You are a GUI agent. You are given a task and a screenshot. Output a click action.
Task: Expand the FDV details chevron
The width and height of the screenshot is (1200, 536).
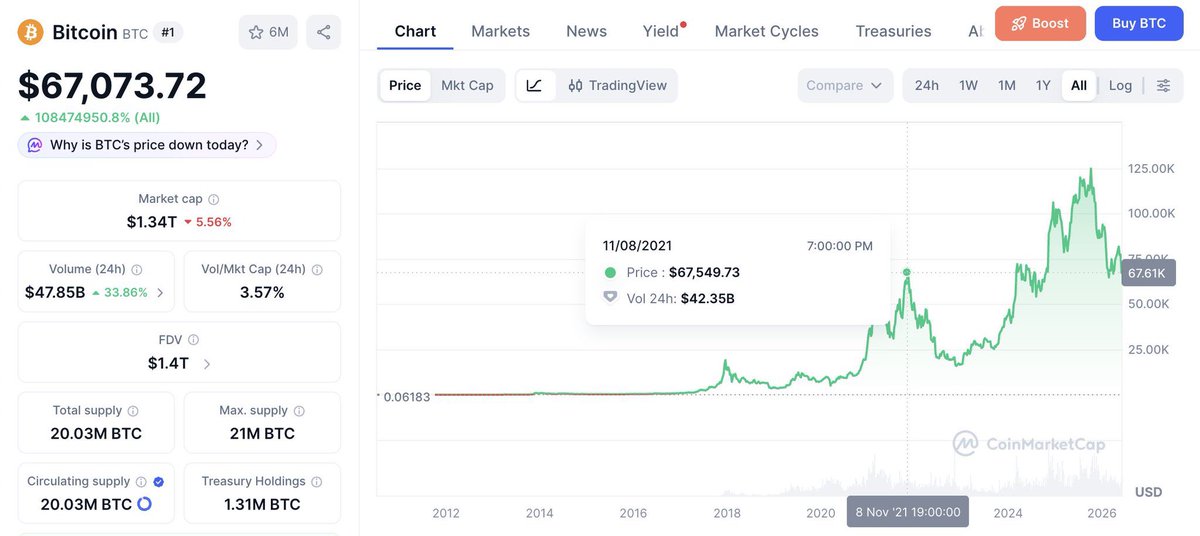(207, 364)
